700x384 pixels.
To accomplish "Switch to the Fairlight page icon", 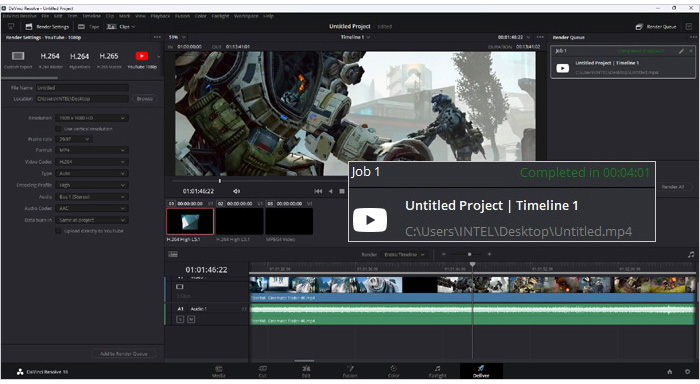I will [437, 371].
